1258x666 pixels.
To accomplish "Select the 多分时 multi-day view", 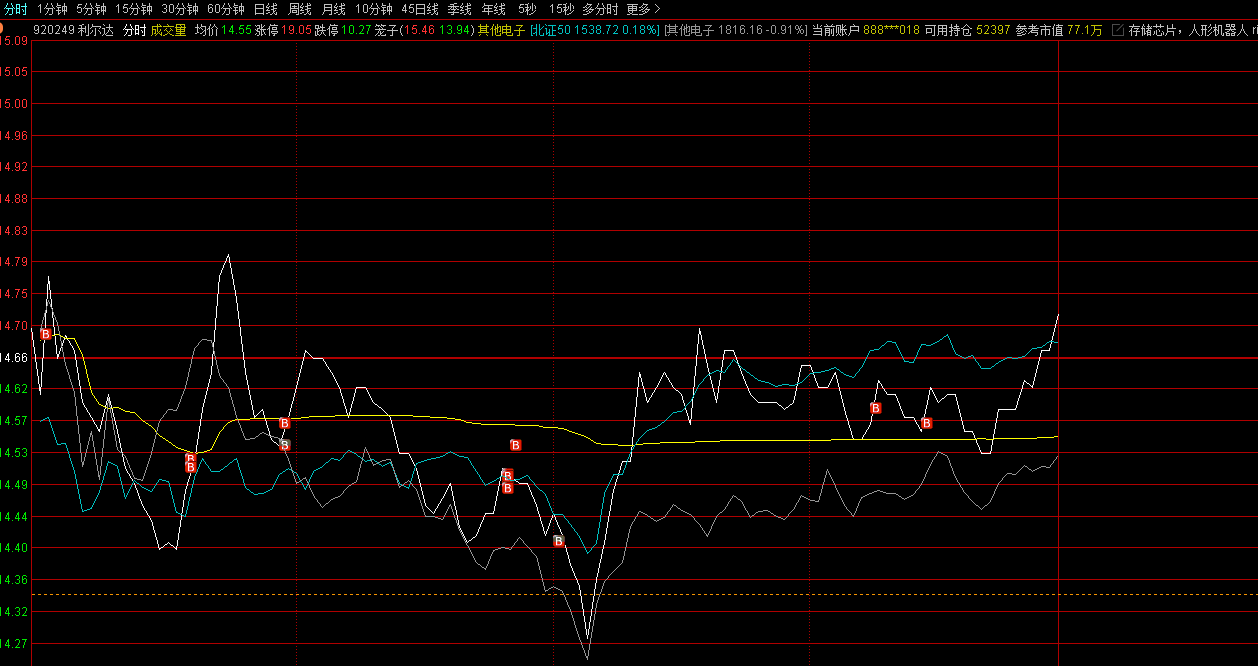I will pyautogui.click(x=600, y=9).
